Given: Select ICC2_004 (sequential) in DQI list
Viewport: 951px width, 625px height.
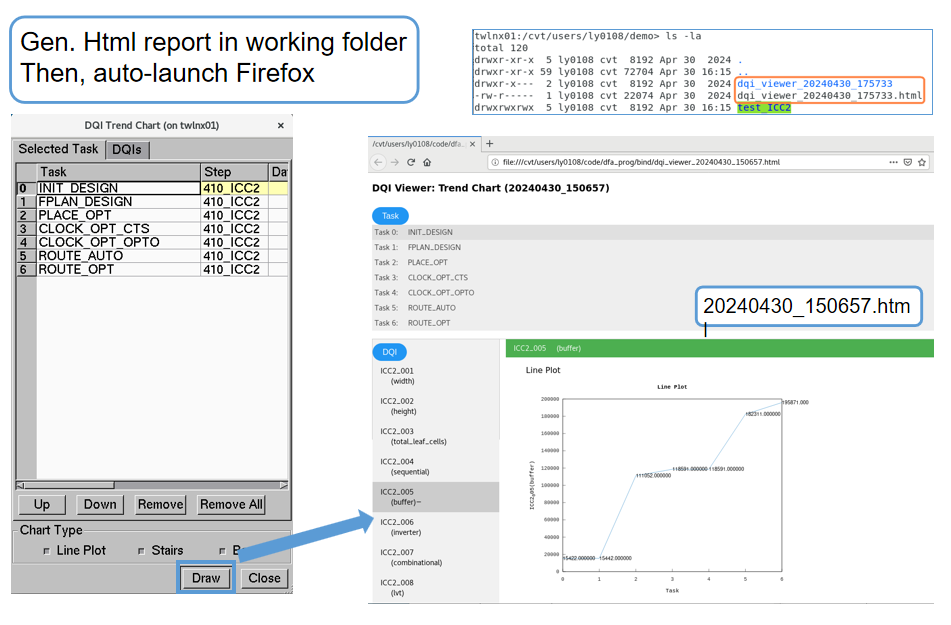Looking at the screenshot, I should (435, 467).
